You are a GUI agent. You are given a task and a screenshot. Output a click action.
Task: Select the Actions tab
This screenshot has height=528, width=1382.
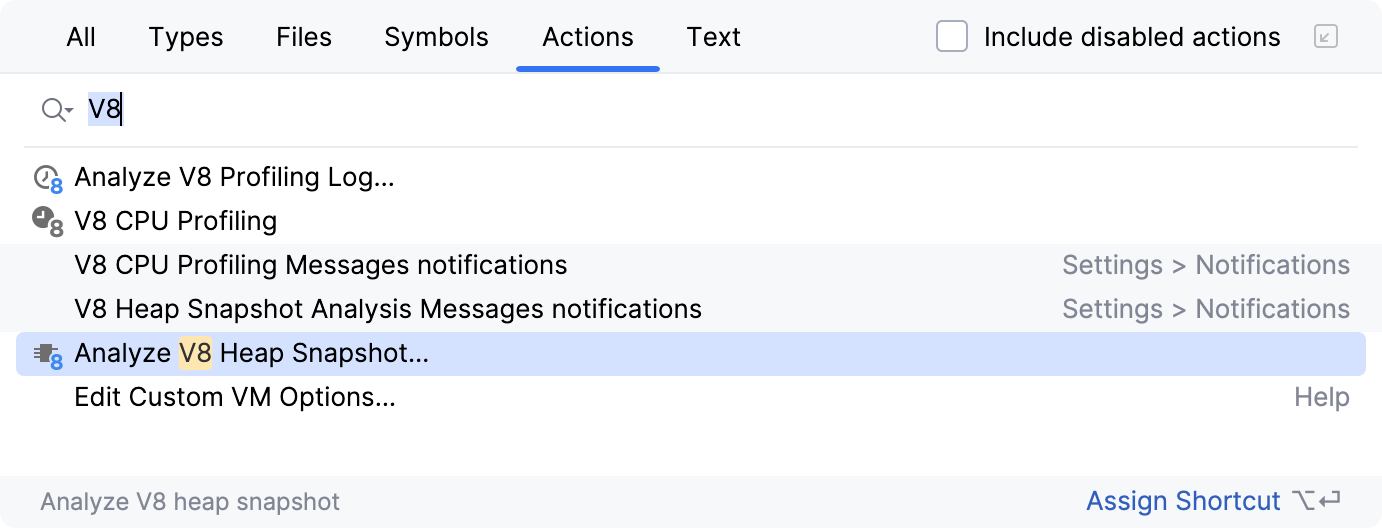click(588, 38)
